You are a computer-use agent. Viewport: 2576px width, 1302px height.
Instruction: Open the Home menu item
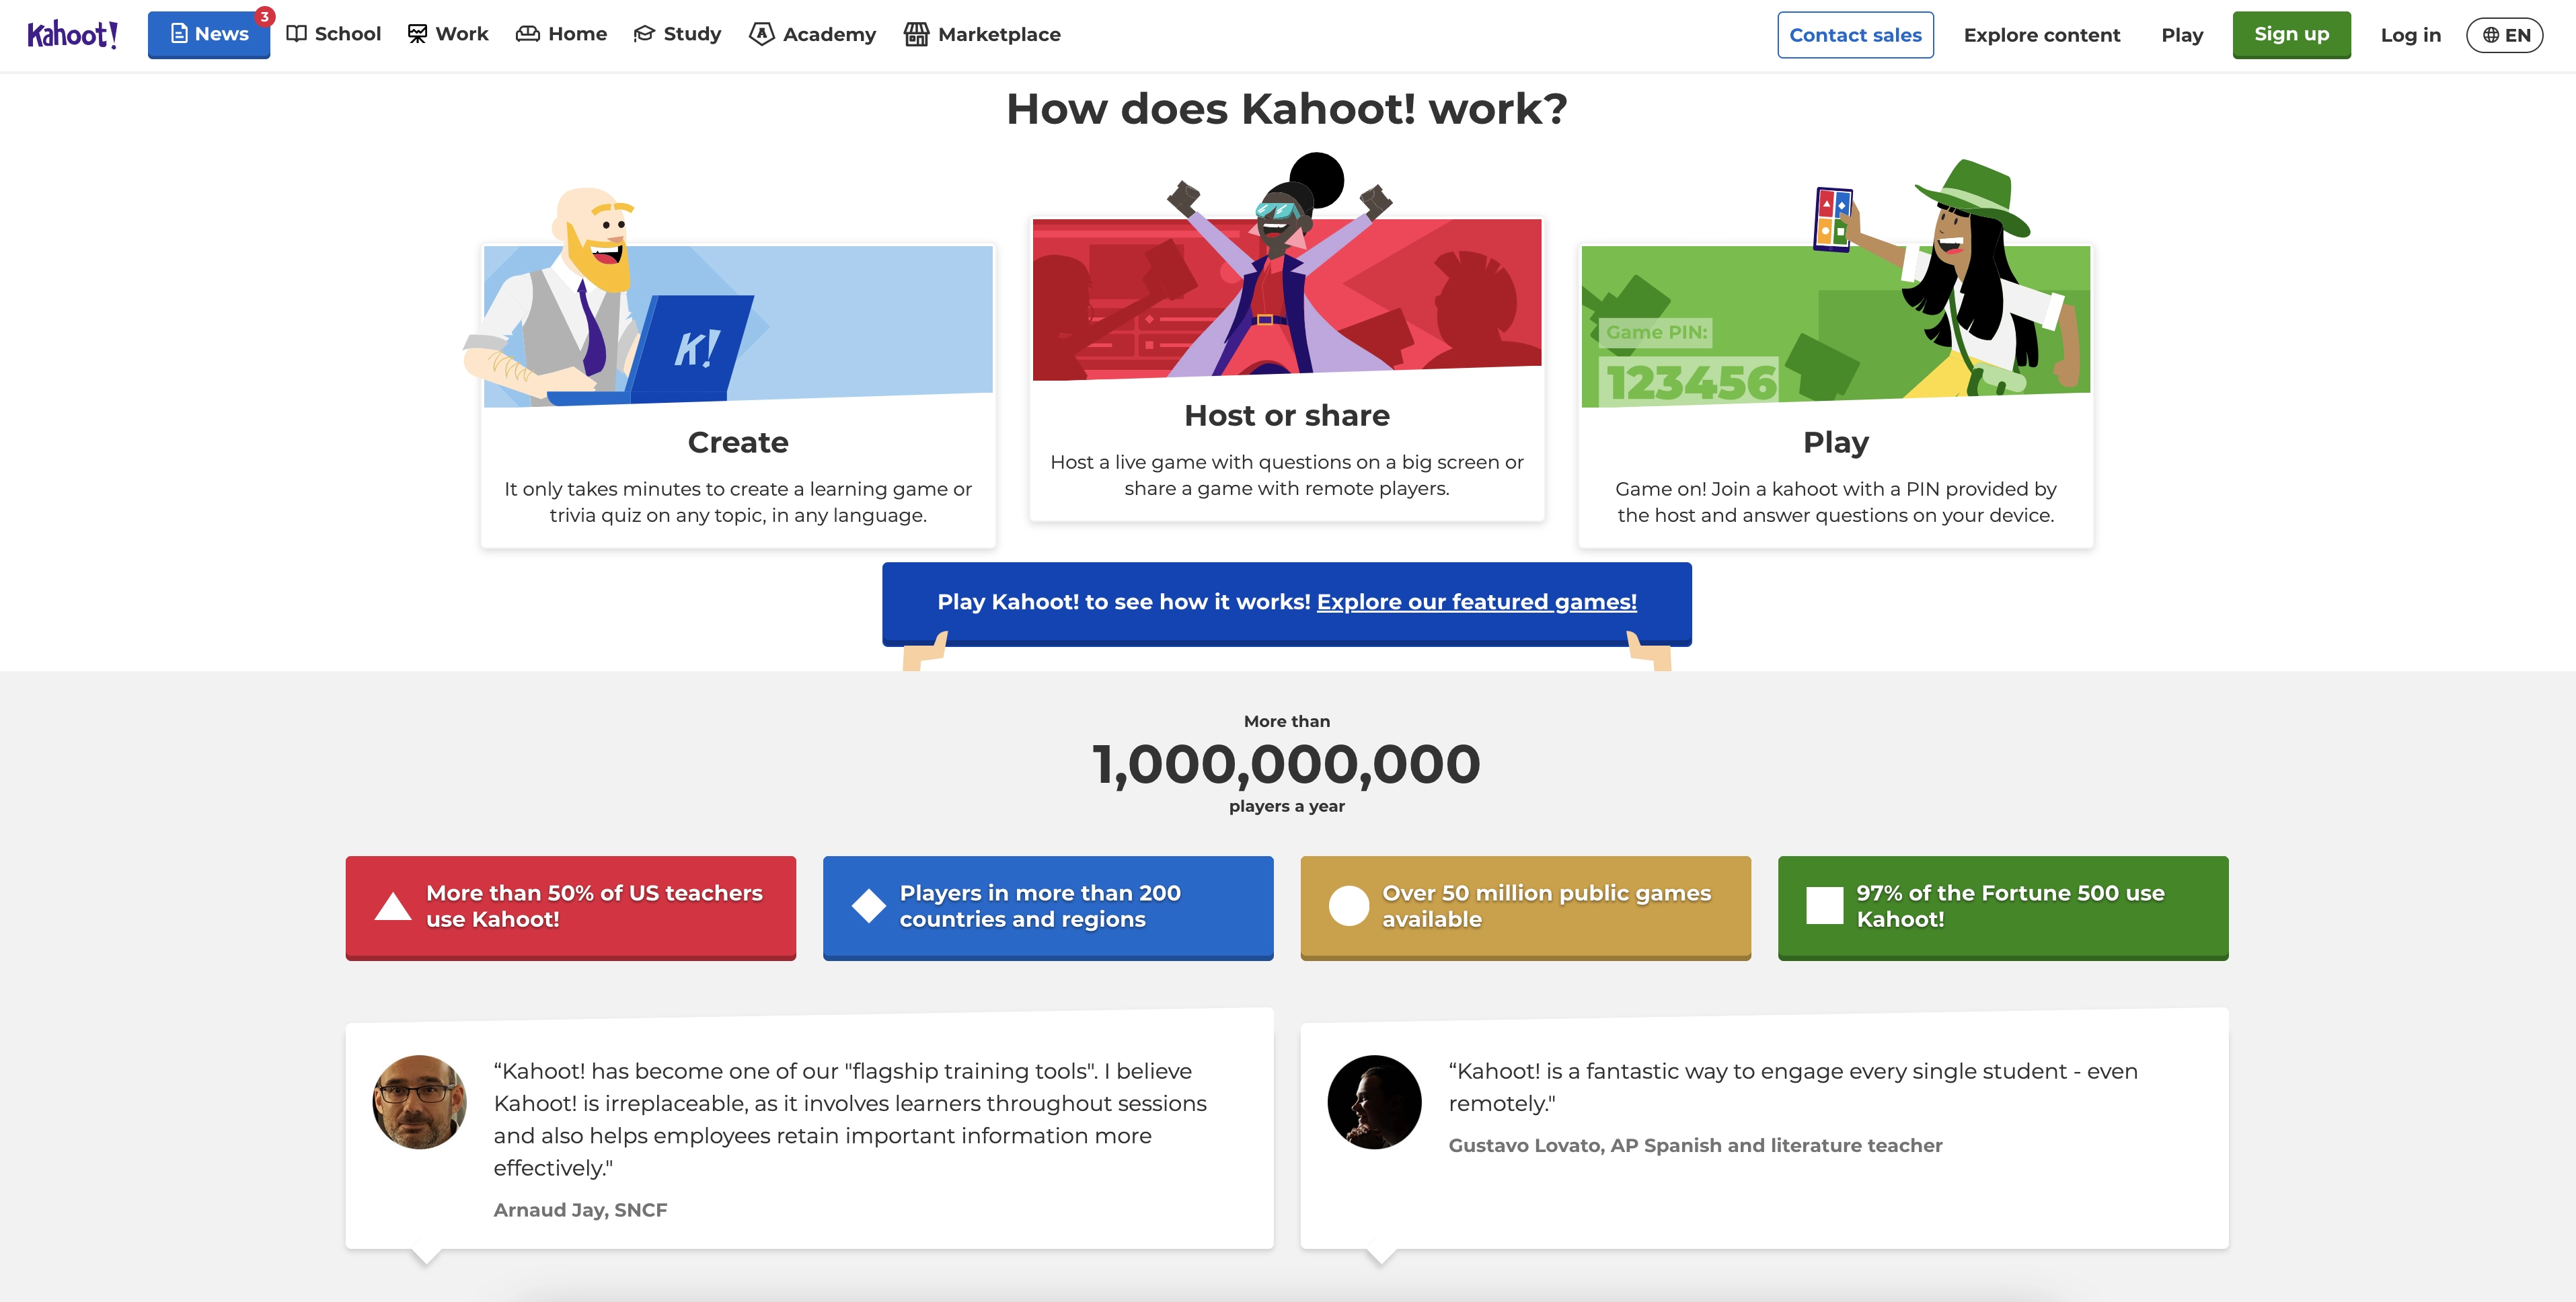(561, 34)
